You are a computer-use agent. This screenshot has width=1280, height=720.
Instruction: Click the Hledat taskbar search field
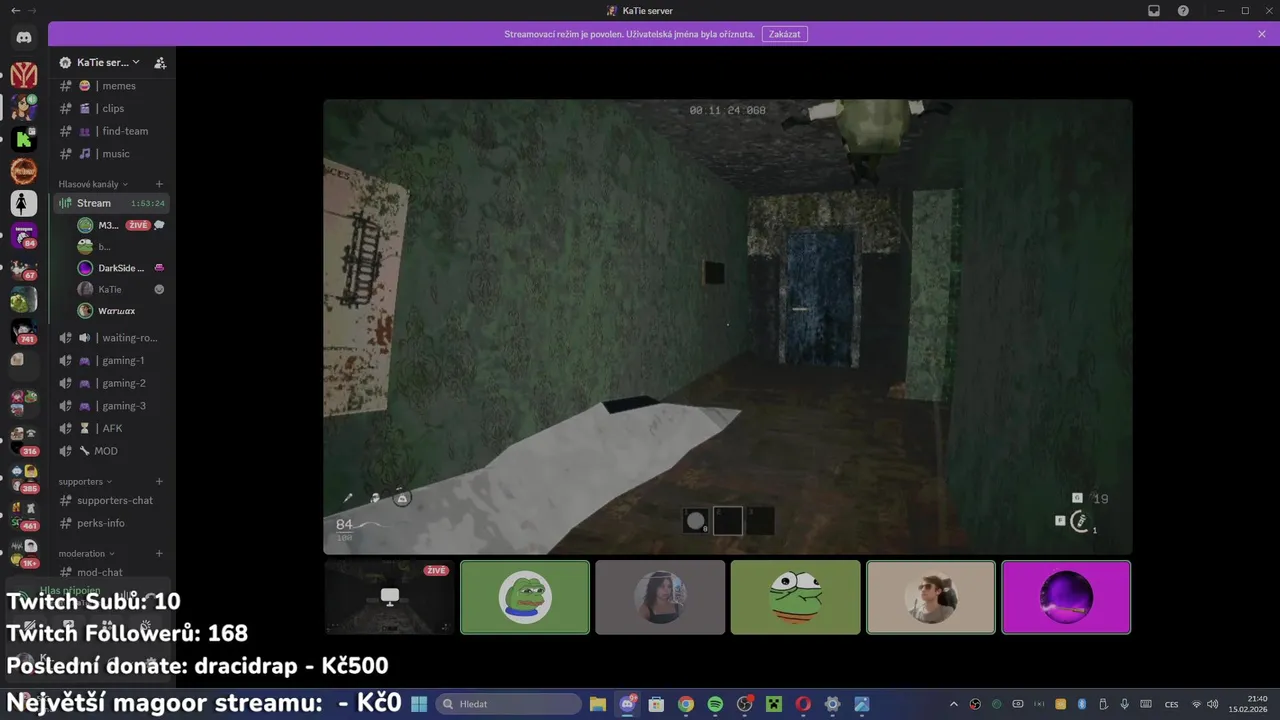(509, 704)
